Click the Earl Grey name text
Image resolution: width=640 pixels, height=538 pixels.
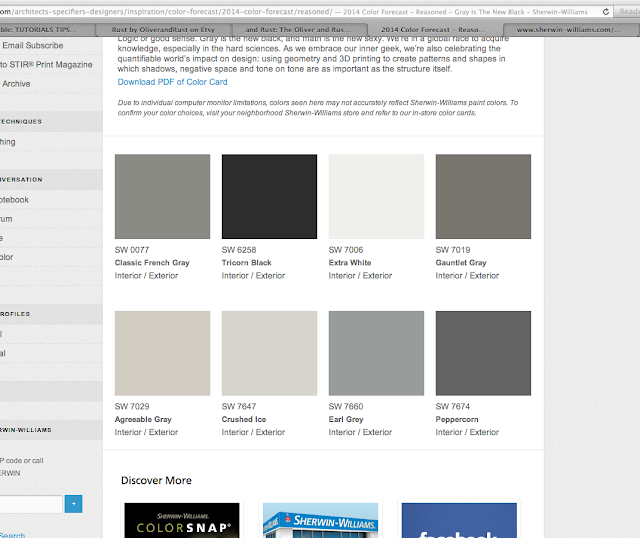[346, 419]
